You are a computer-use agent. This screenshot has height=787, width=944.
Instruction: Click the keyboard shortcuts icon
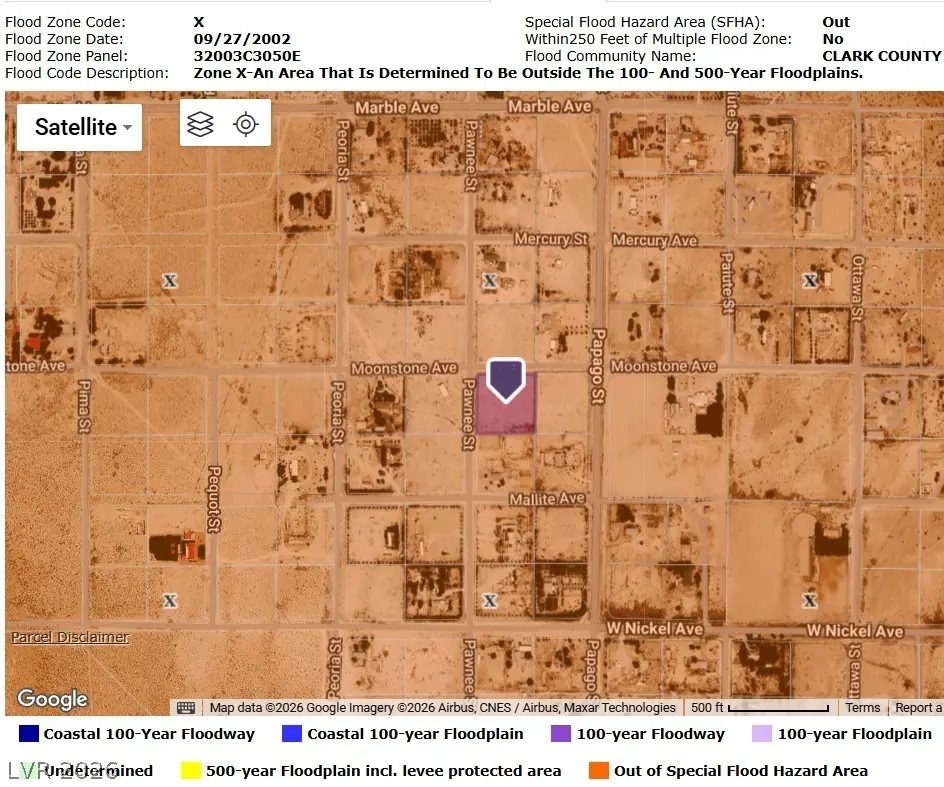click(186, 708)
